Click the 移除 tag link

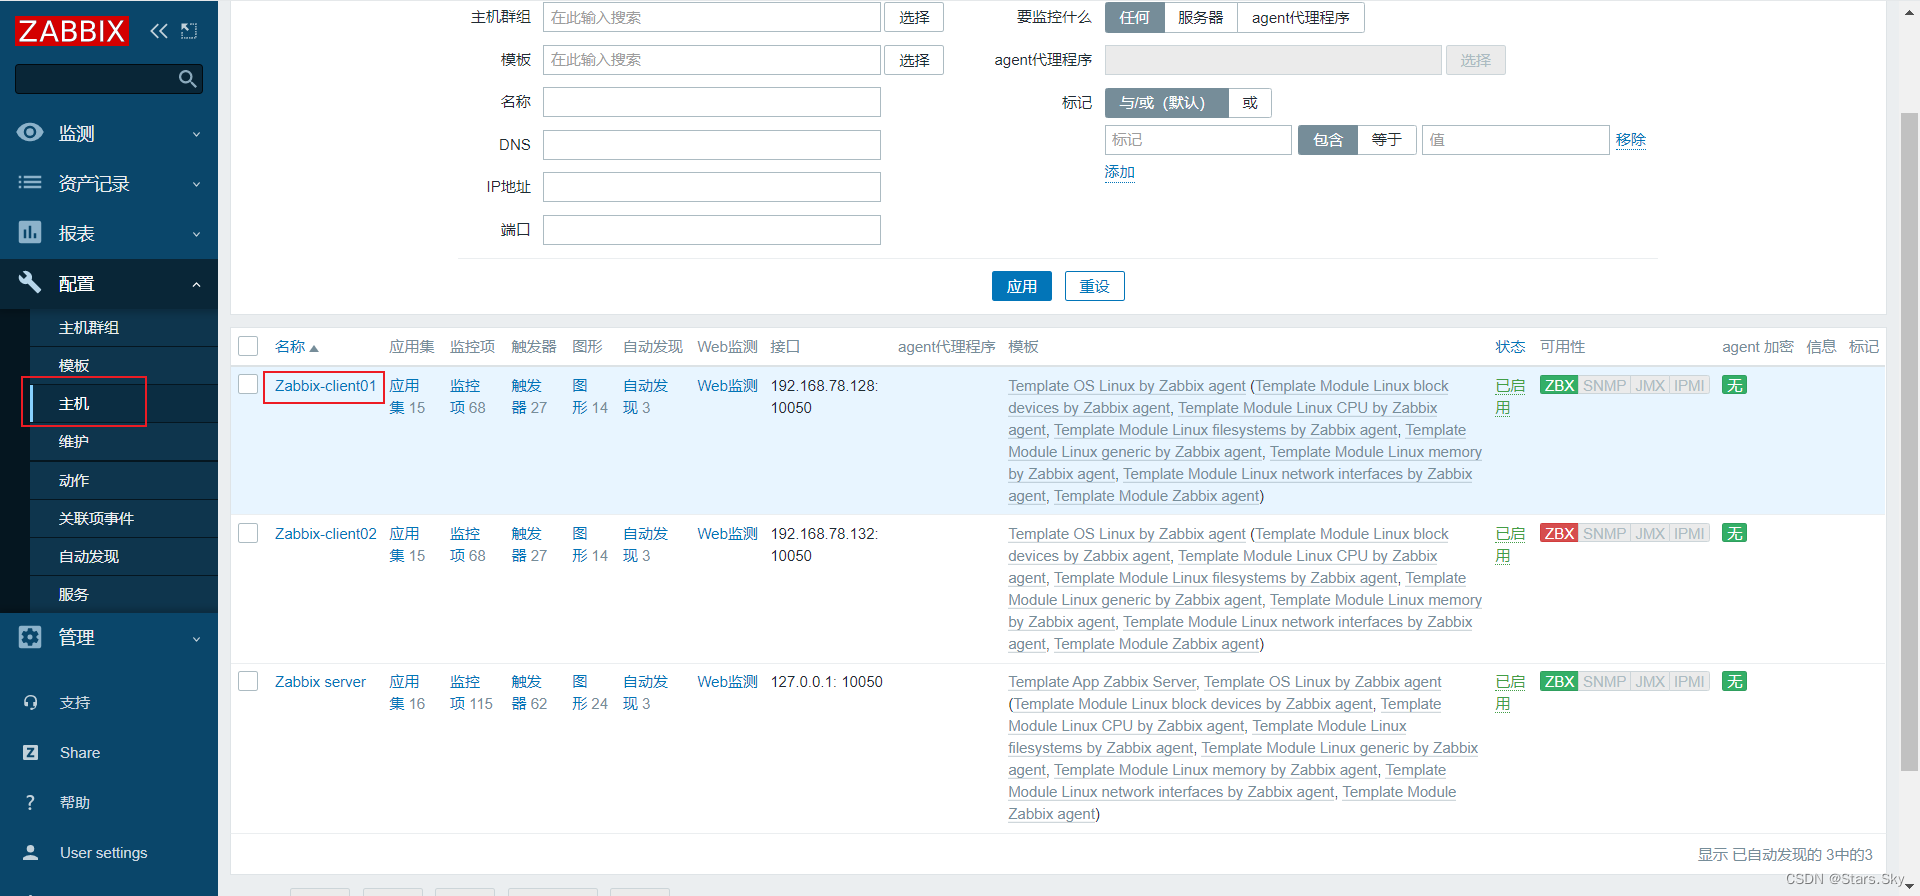[x=1630, y=140]
